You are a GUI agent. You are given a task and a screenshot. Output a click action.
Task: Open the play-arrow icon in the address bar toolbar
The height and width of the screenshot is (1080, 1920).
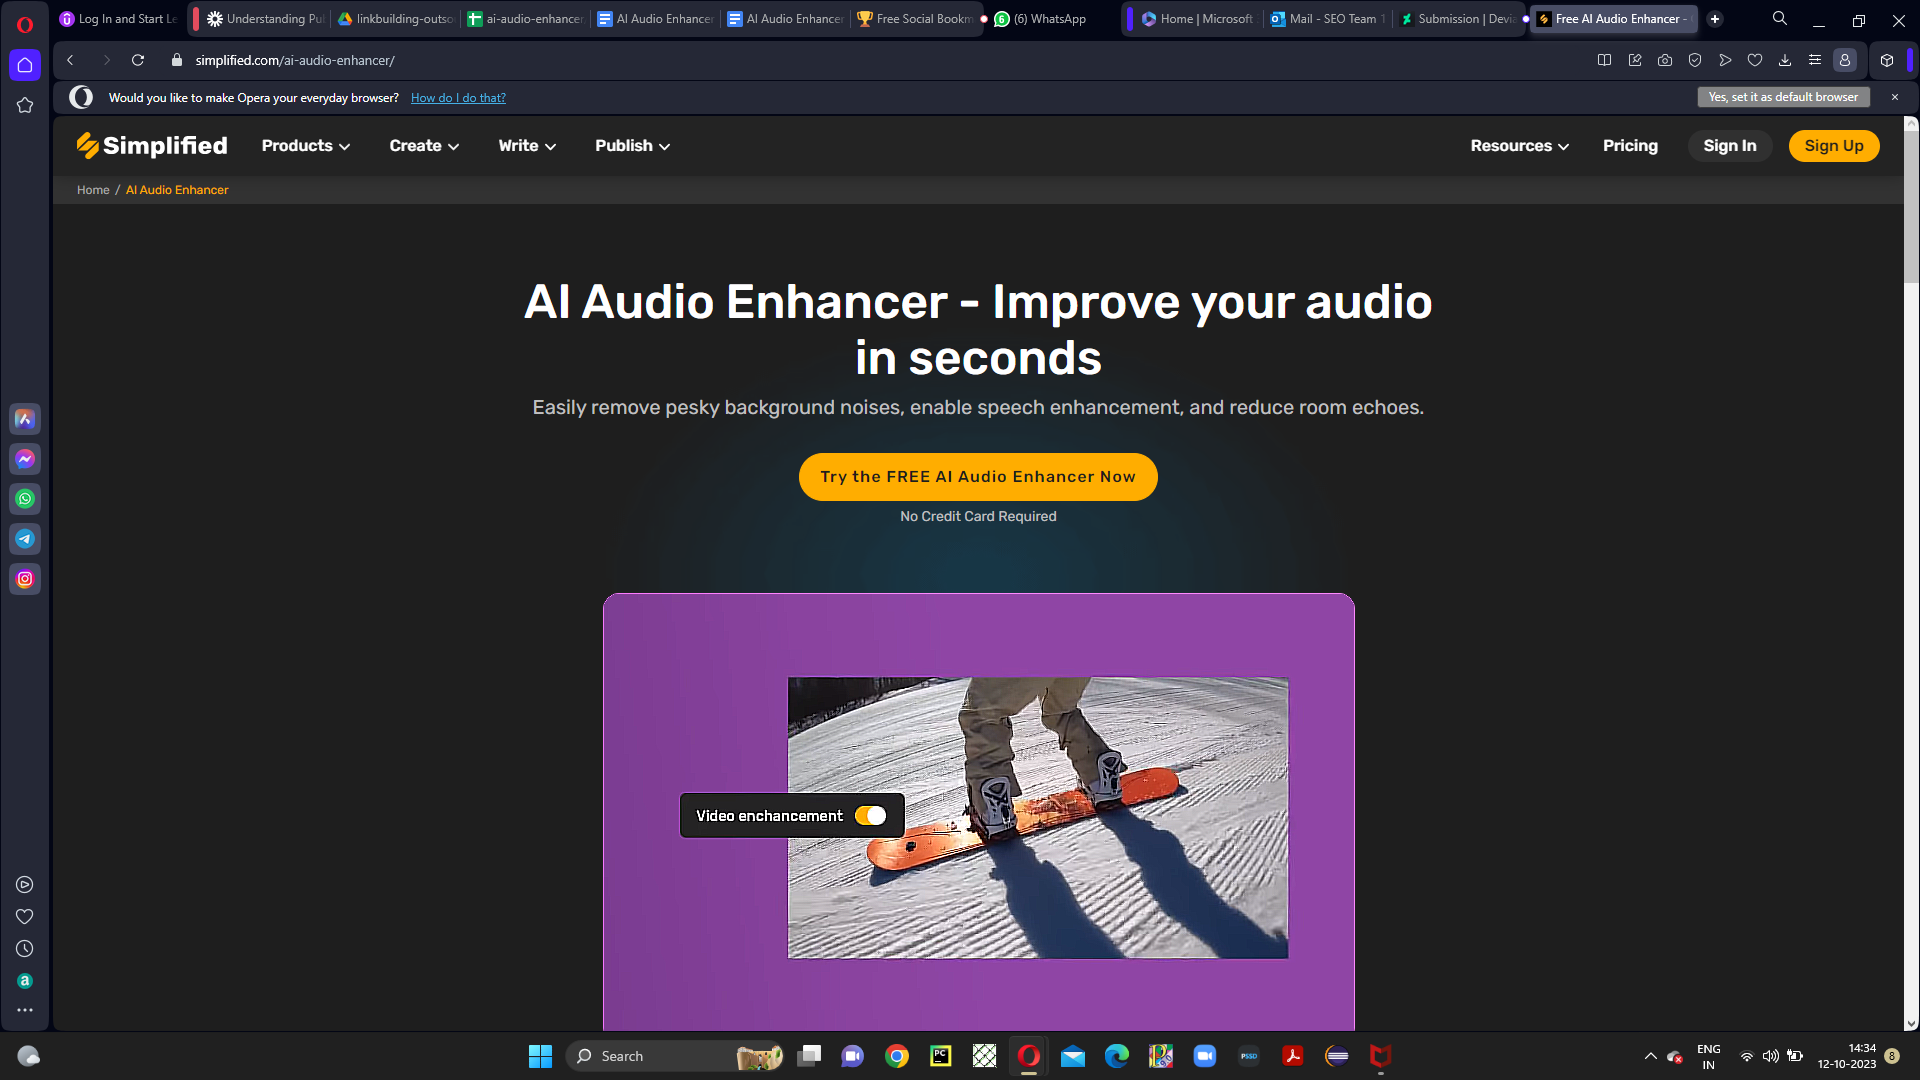tap(1725, 60)
